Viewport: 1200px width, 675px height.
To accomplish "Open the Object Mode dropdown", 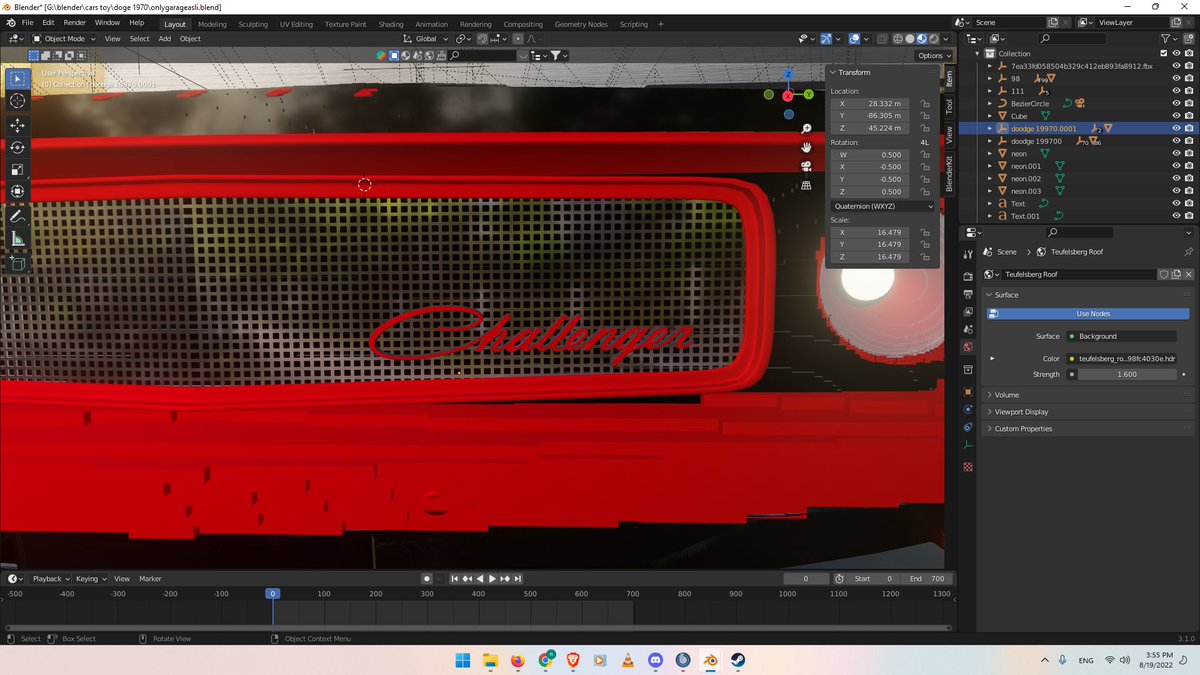I will 62,39.
